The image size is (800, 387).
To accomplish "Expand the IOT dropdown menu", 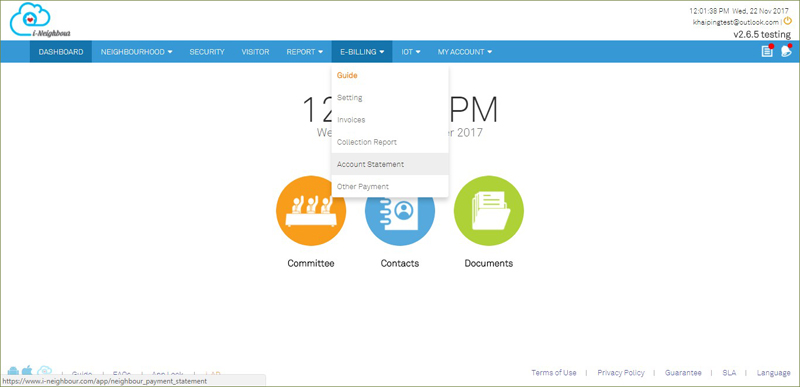I will pos(411,51).
